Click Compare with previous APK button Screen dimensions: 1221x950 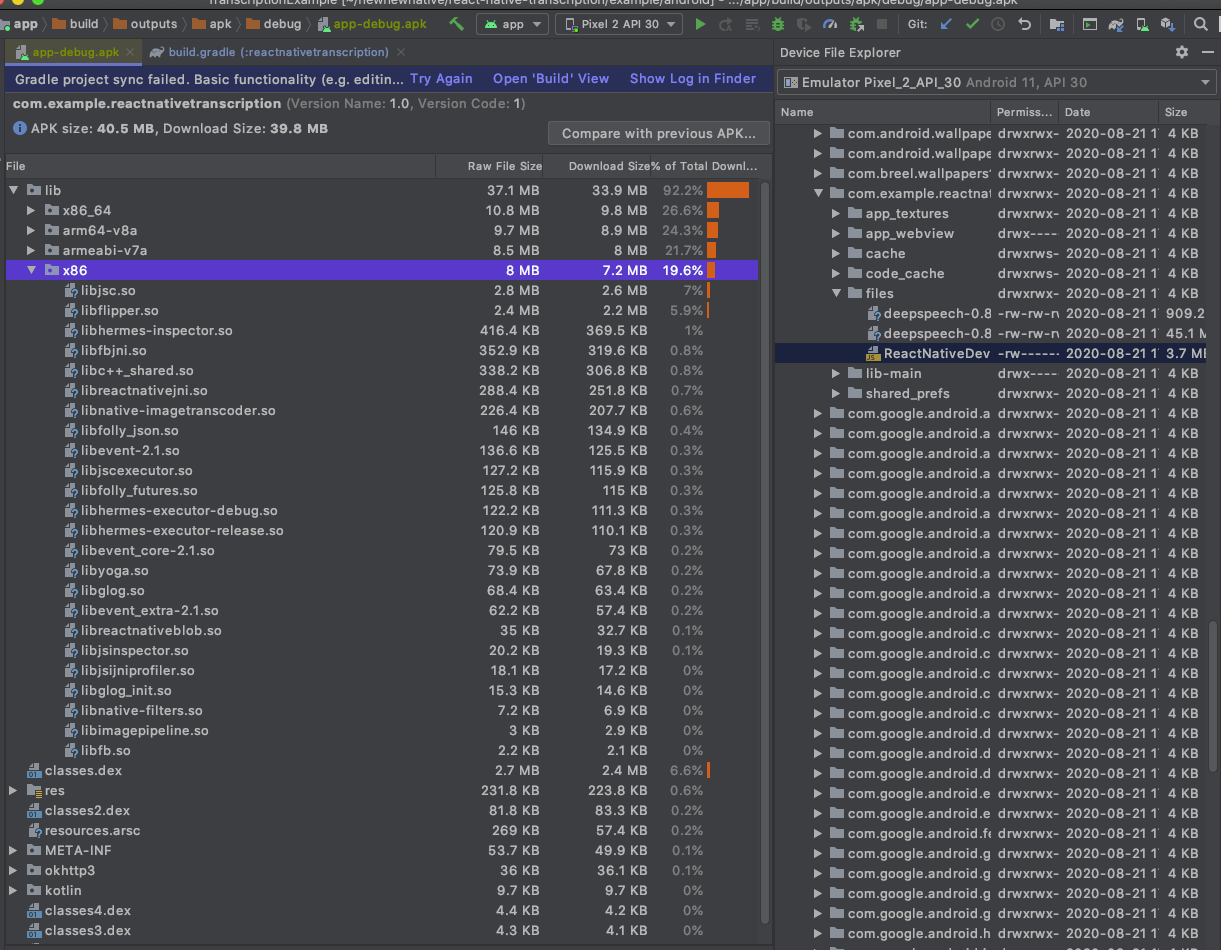[659, 133]
